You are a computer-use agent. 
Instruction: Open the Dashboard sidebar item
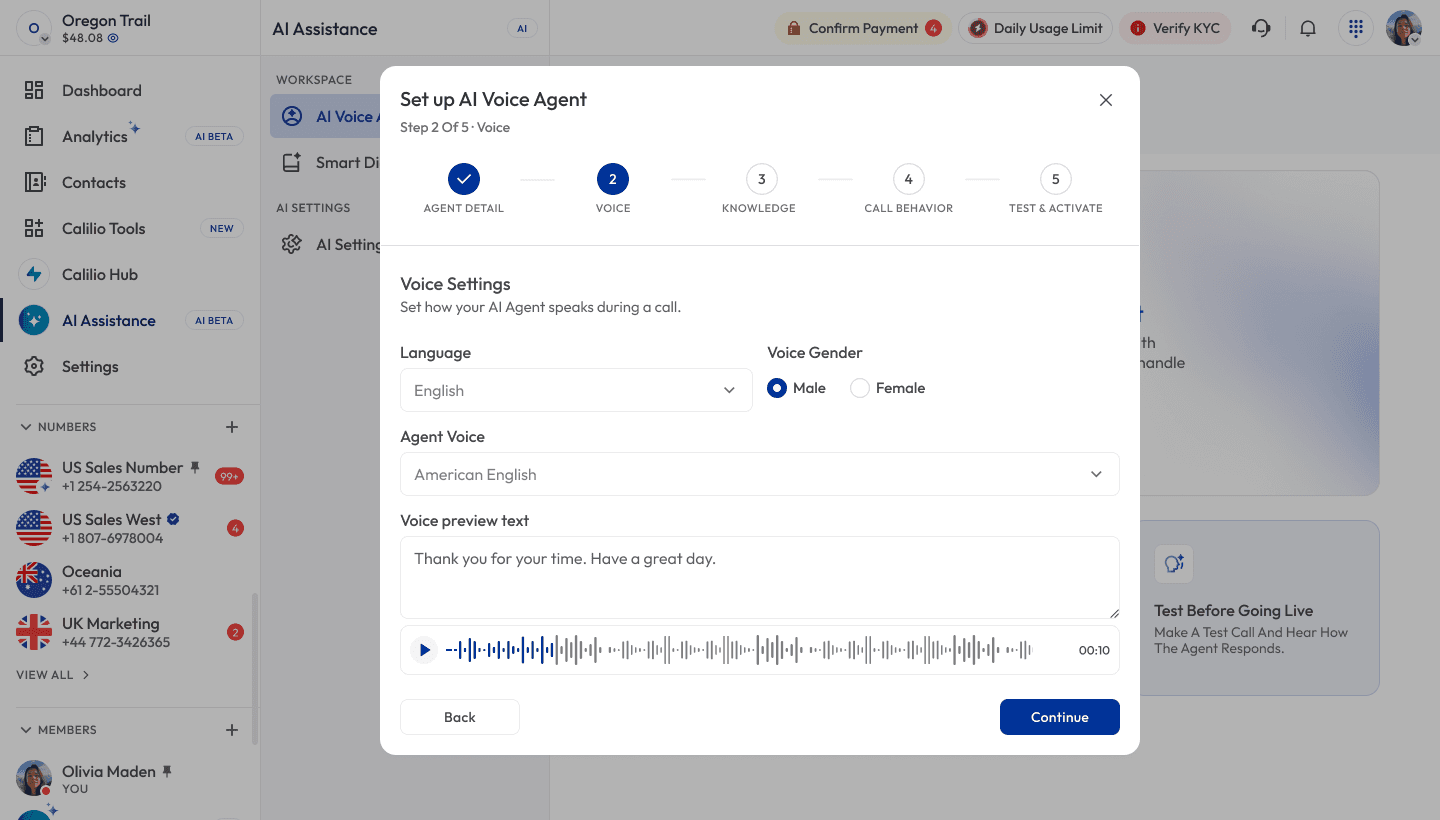(130, 90)
